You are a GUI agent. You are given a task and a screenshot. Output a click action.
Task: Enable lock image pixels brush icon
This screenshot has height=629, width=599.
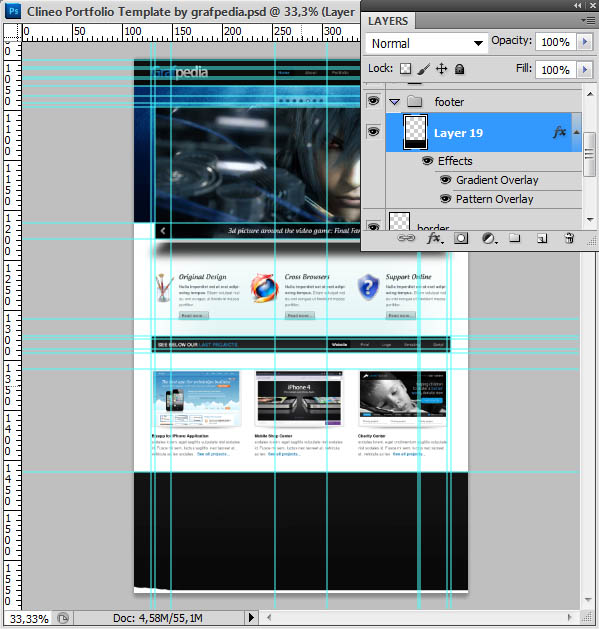pos(423,69)
